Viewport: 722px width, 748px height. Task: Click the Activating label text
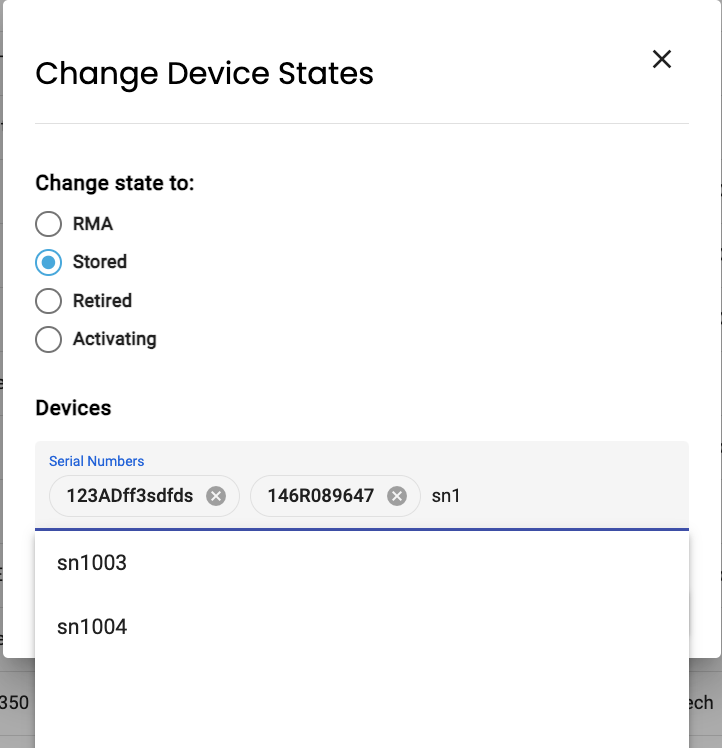[115, 339]
